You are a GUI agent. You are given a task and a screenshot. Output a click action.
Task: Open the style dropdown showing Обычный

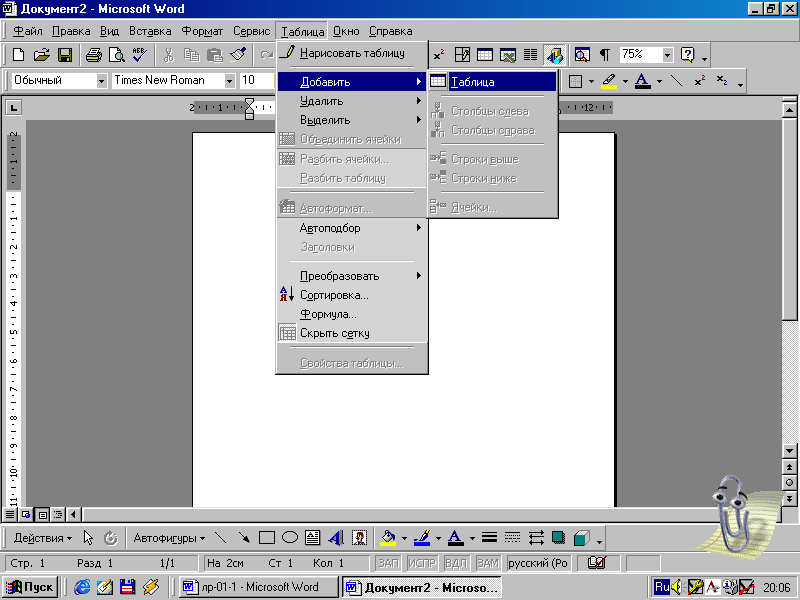coord(102,81)
